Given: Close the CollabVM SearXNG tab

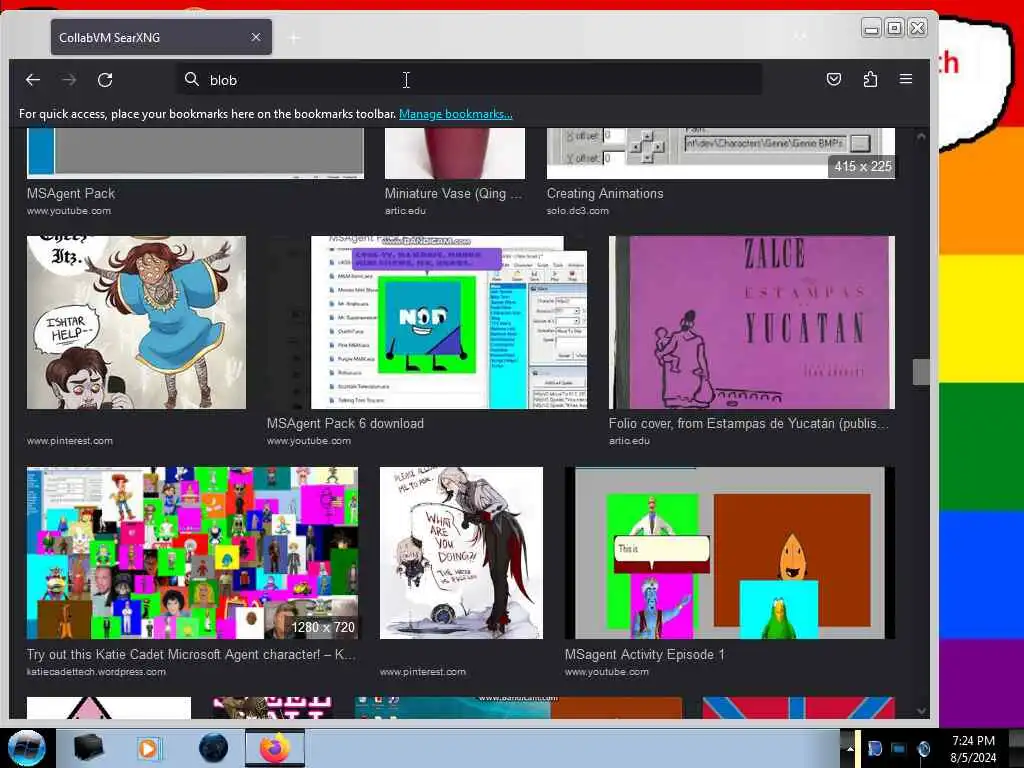Looking at the screenshot, I should pyautogui.click(x=256, y=37).
